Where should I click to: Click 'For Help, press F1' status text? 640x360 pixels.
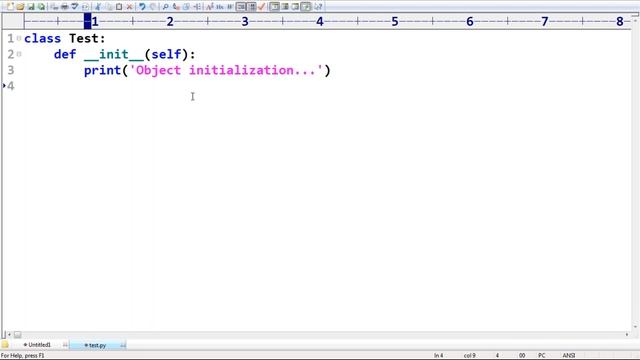(22, 356)
